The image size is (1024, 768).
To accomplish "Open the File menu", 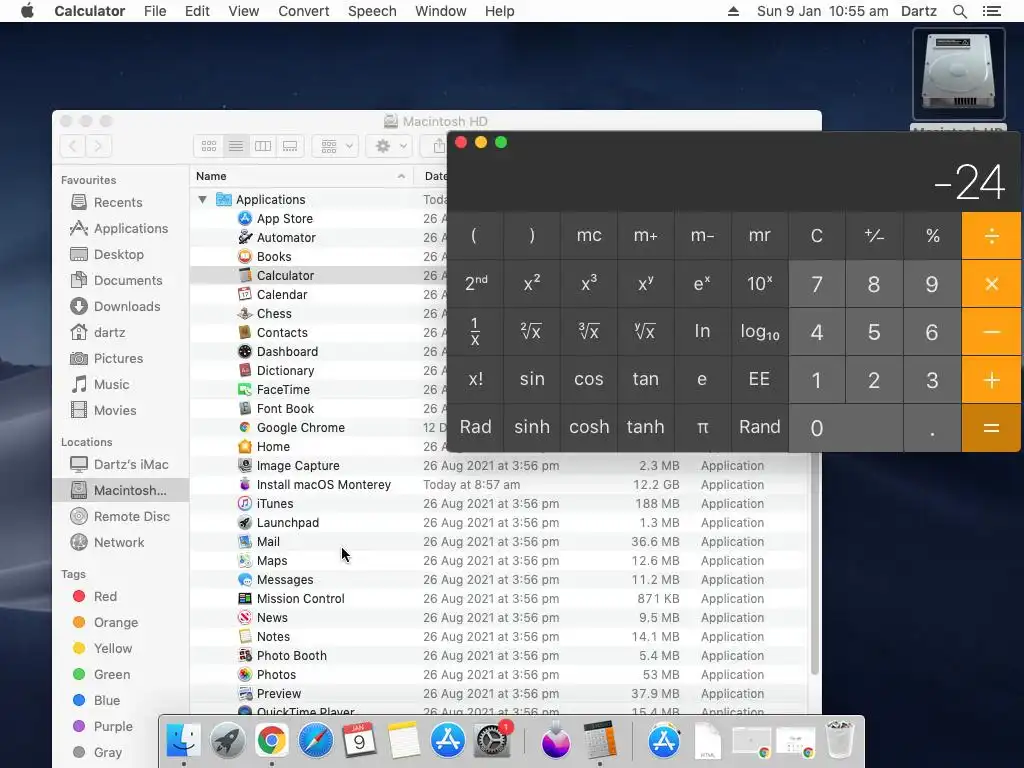I will (155, 11).
